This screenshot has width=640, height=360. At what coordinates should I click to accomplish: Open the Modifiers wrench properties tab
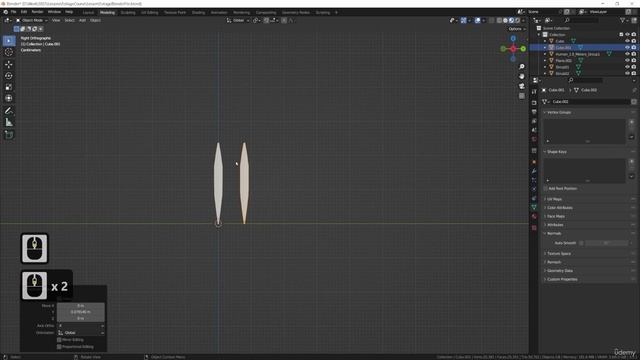(x=534, y=171)
